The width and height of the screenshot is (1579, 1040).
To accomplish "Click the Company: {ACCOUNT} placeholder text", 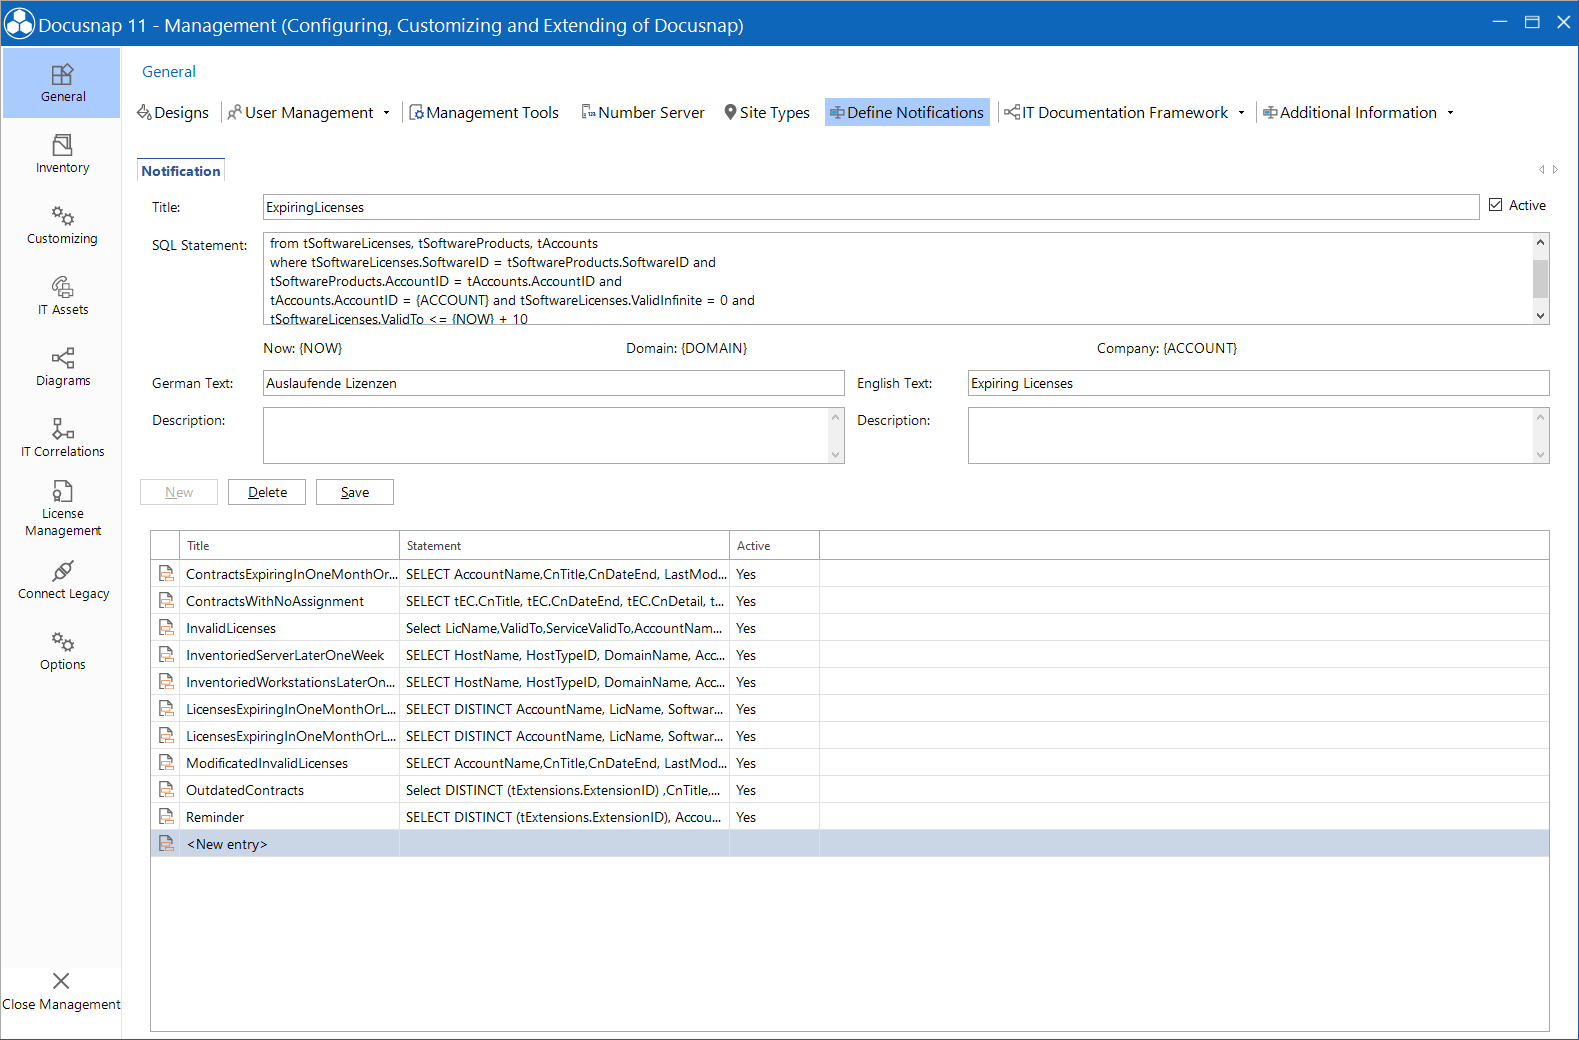I will coord(1167,348).
